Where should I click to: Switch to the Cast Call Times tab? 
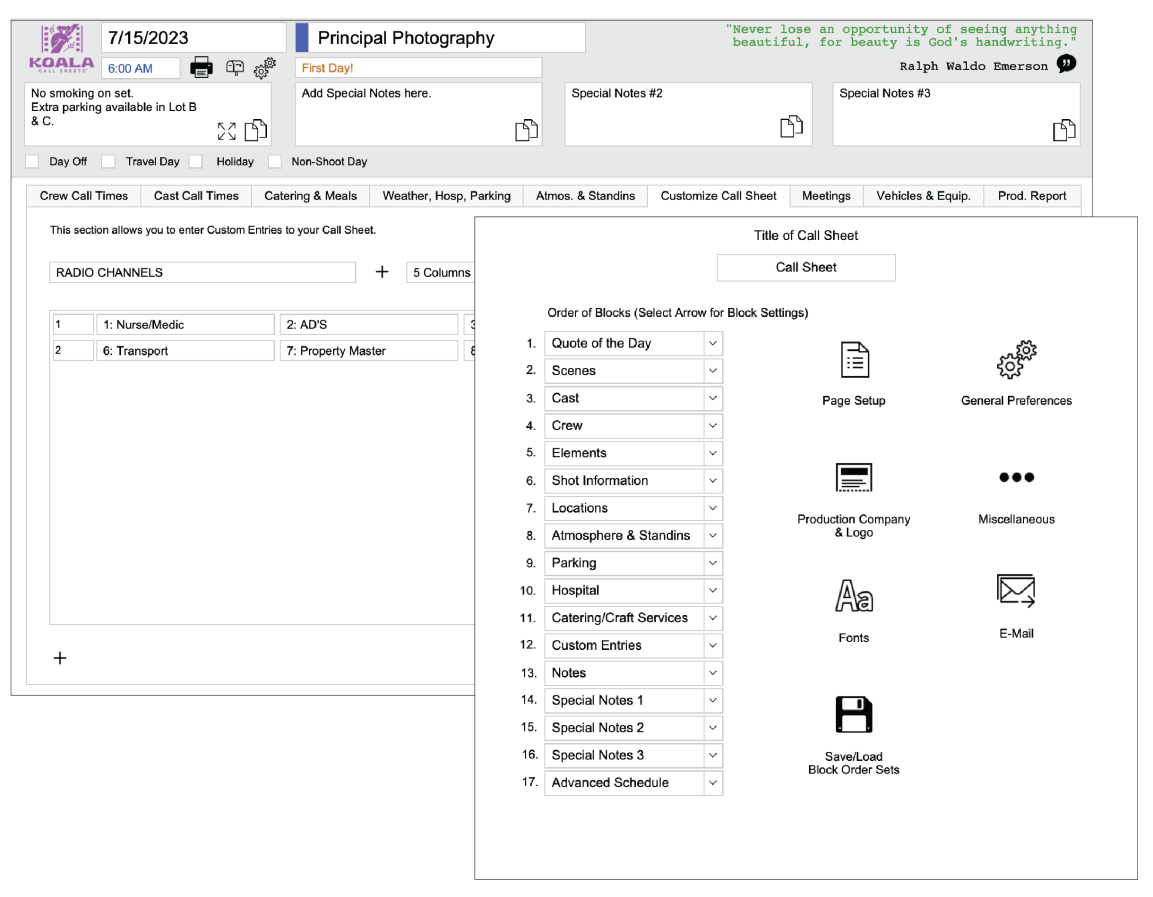click(196, 196)
